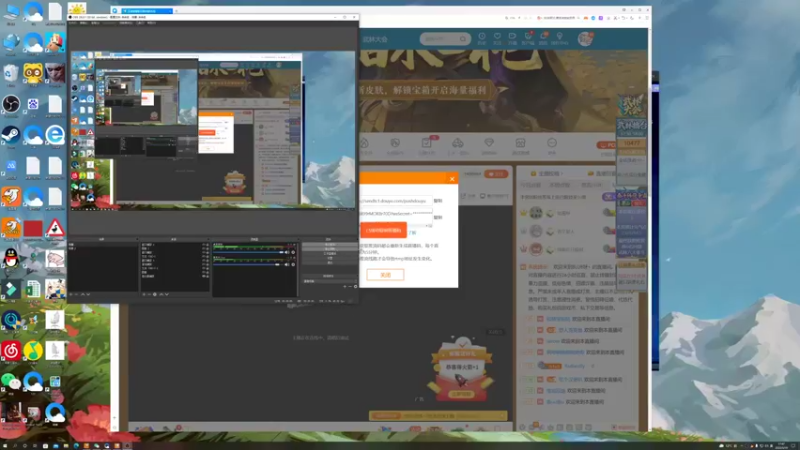Screen dimensions: 800x450
Task: Open the Excel spreadsheet file on desktop
Action: pyautogui.click(x=33, y=289)
